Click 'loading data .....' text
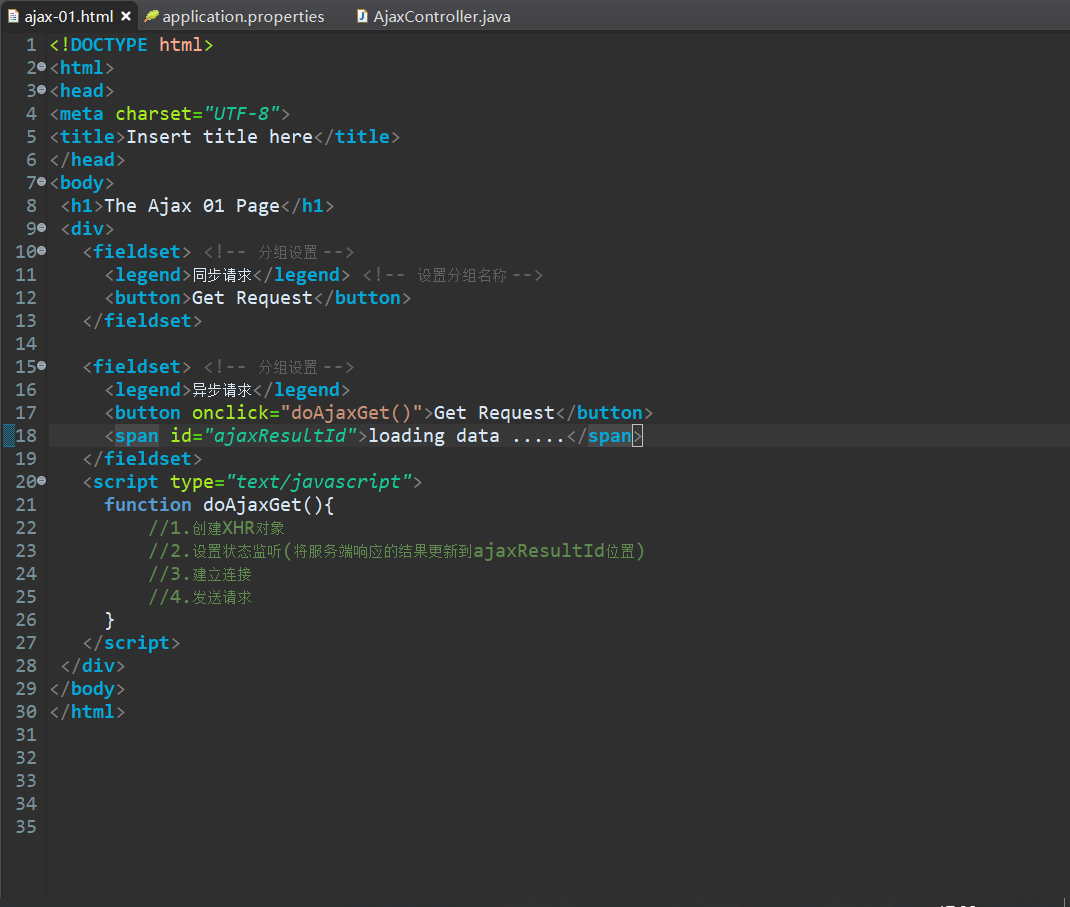This screenshot has height=907, width=1070. click(x=467, y=435)
